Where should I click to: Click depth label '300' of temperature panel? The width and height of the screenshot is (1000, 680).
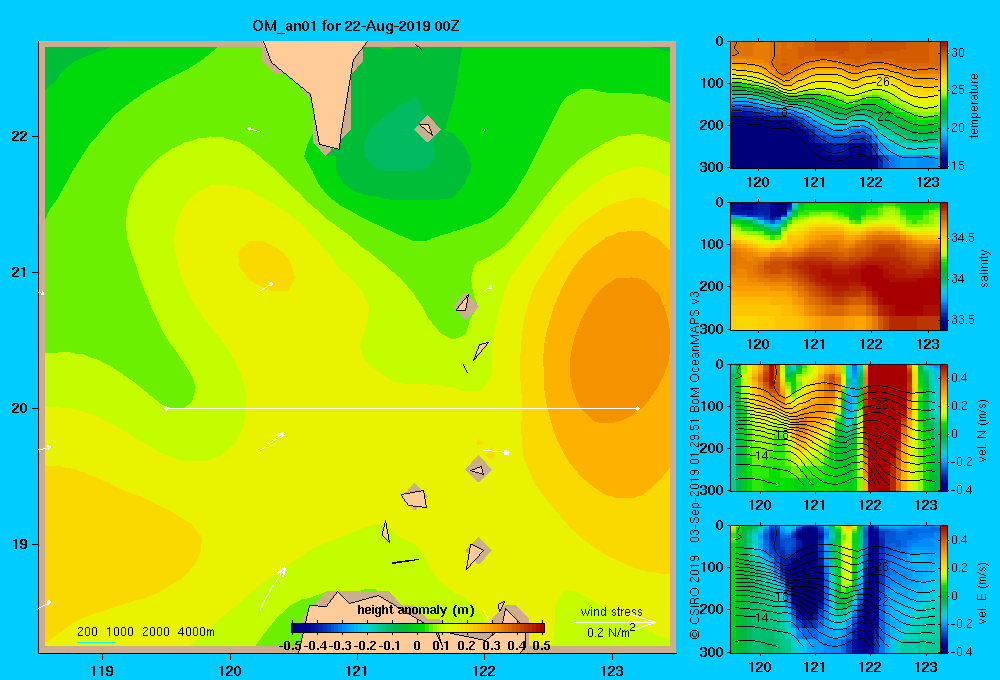point(711,167)
